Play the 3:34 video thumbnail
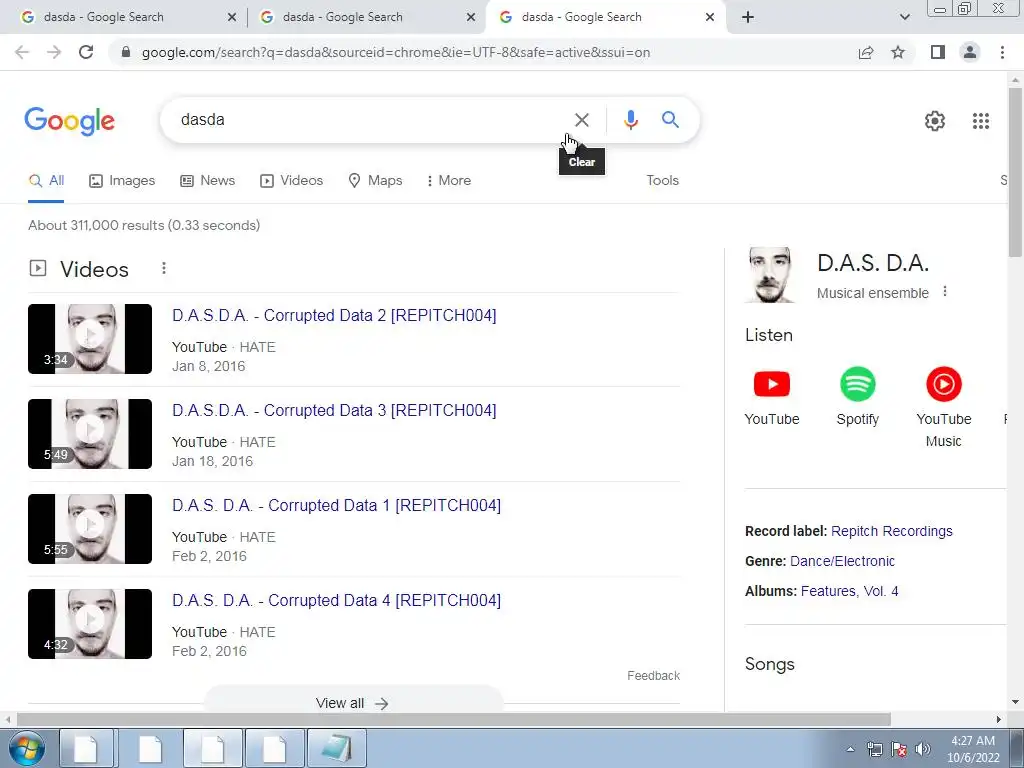 pyautogui.click(x=90, y=339)
